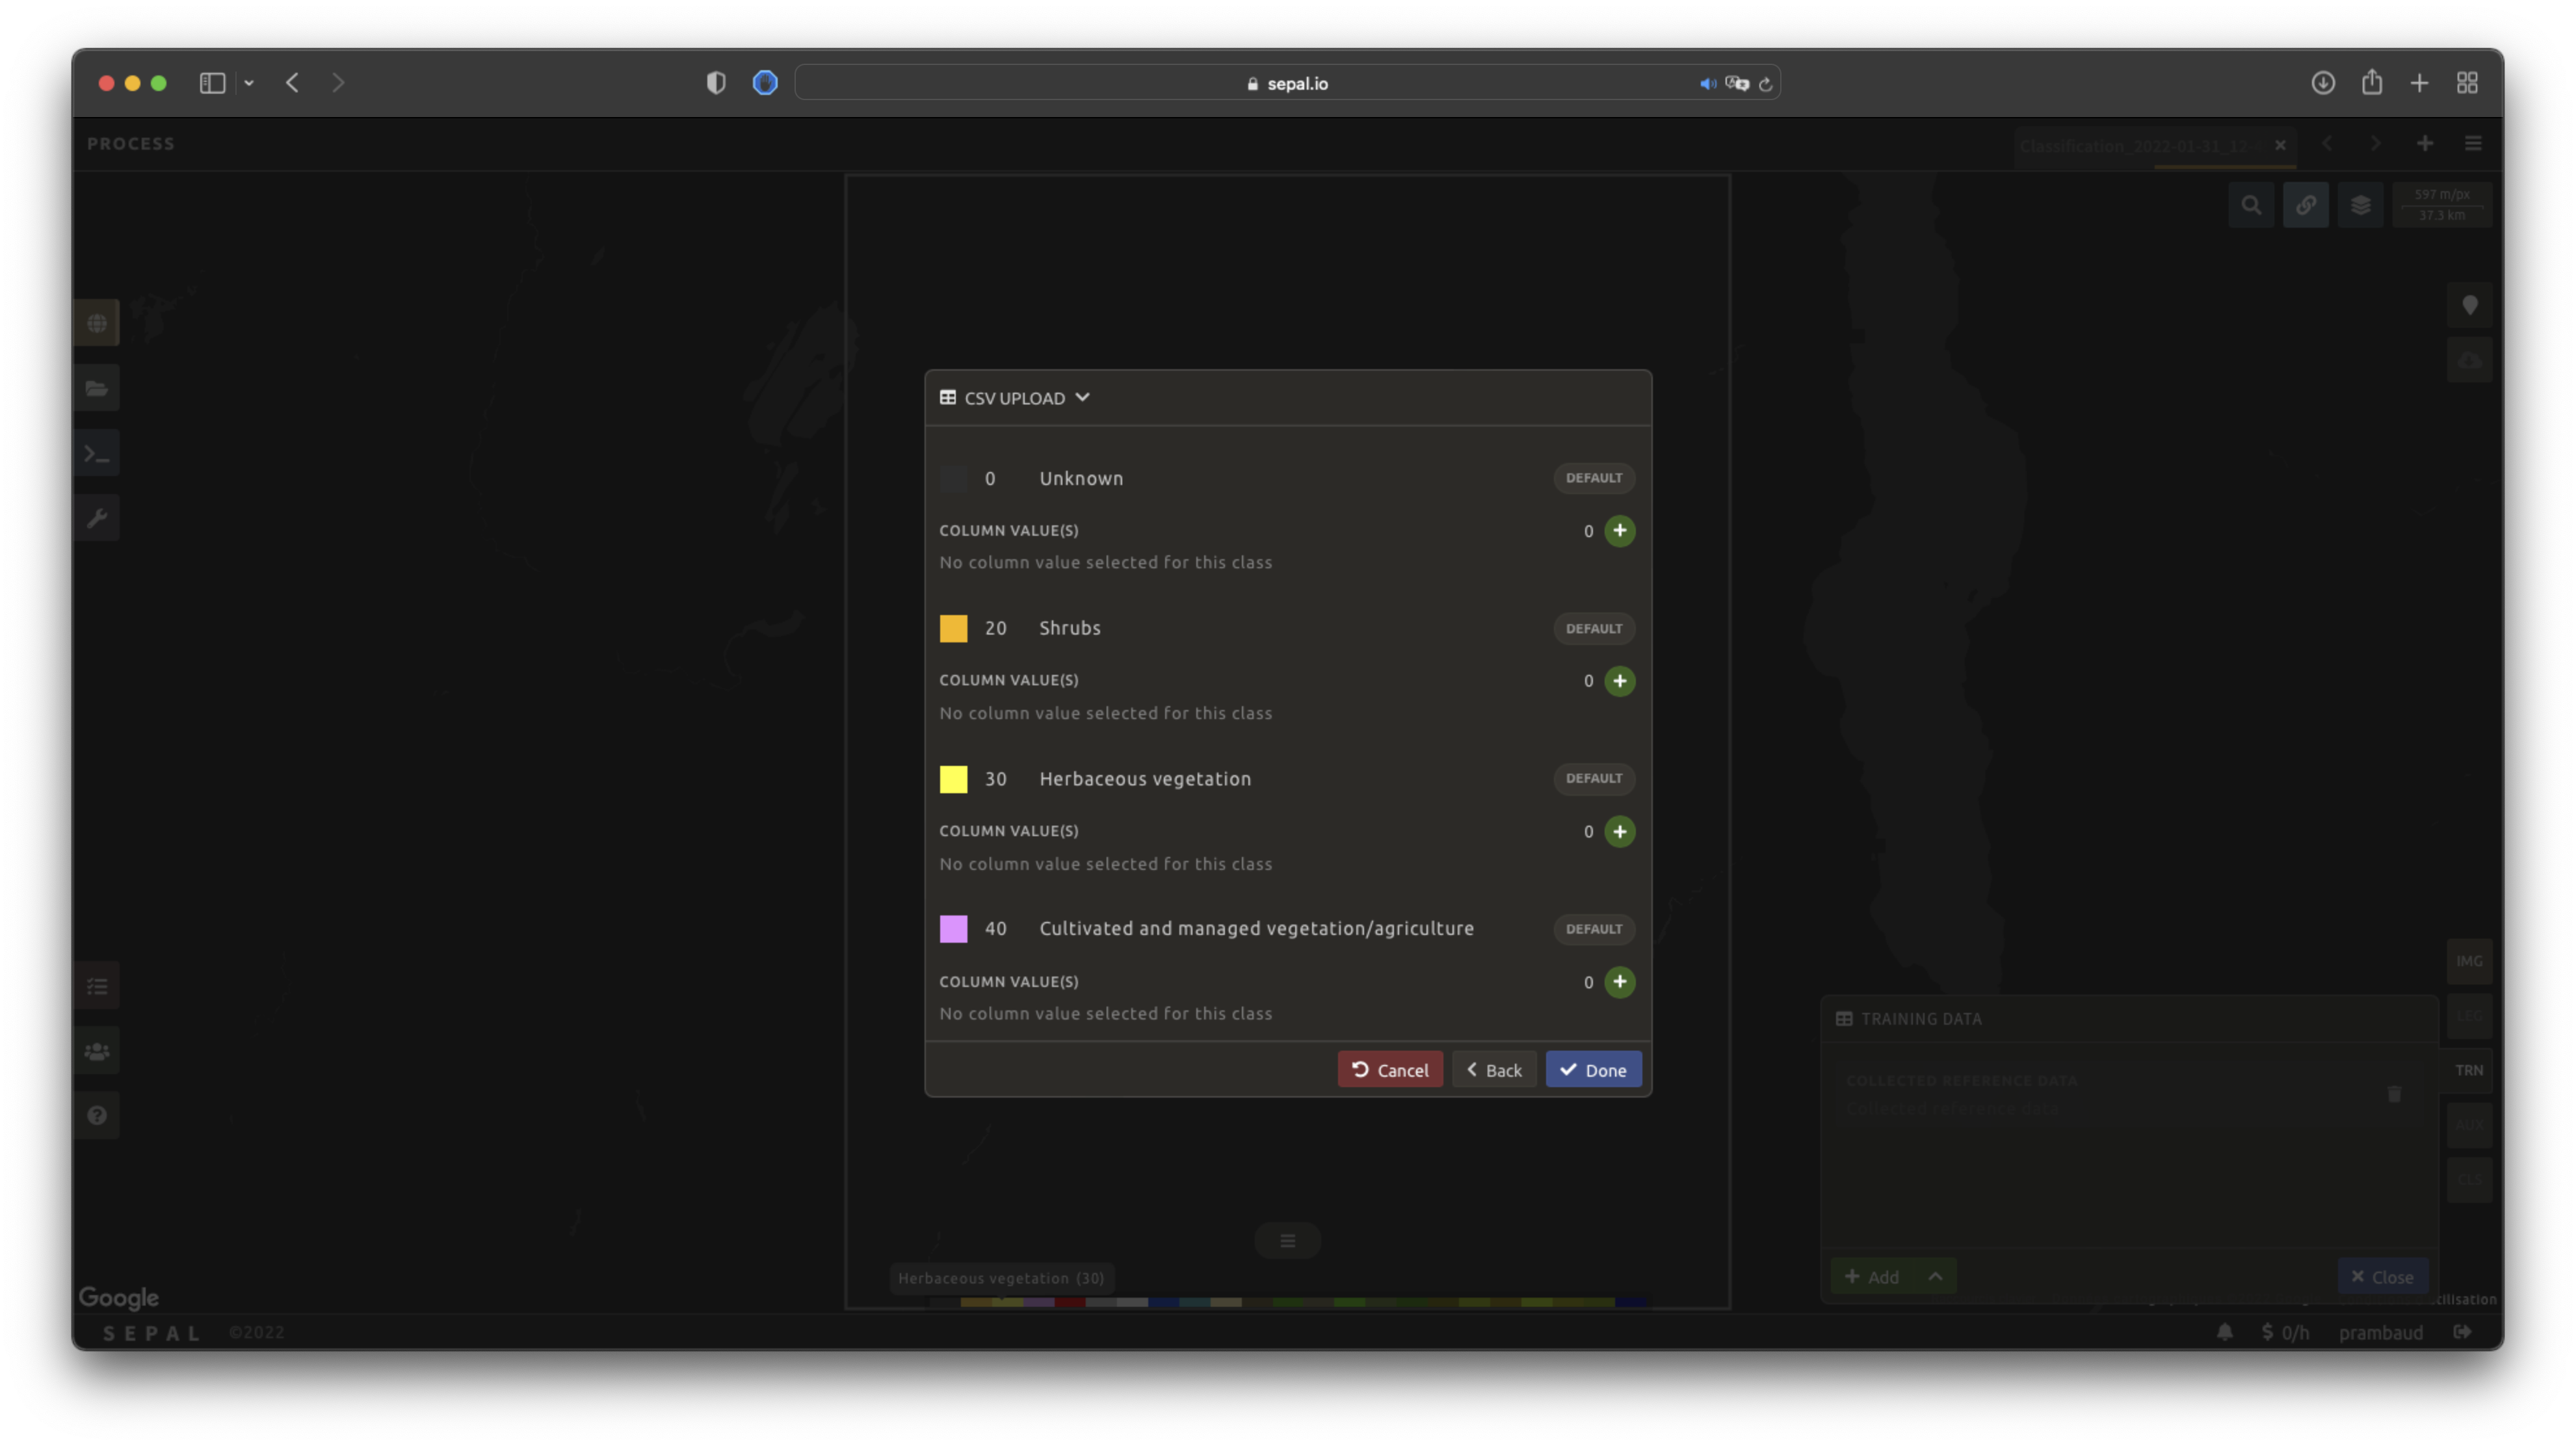Expand the Add button's up chevron

click(1935, 1277)
